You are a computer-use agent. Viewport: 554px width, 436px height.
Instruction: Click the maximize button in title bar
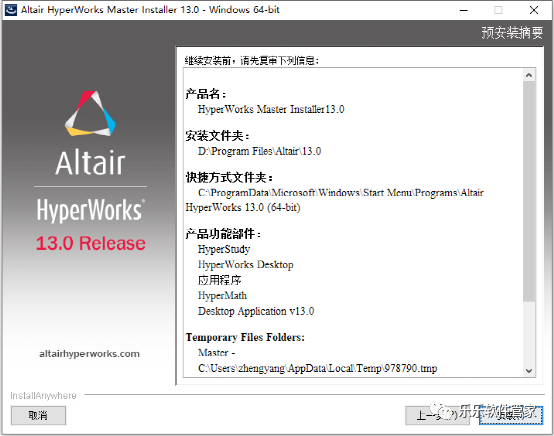coord(498,10)
